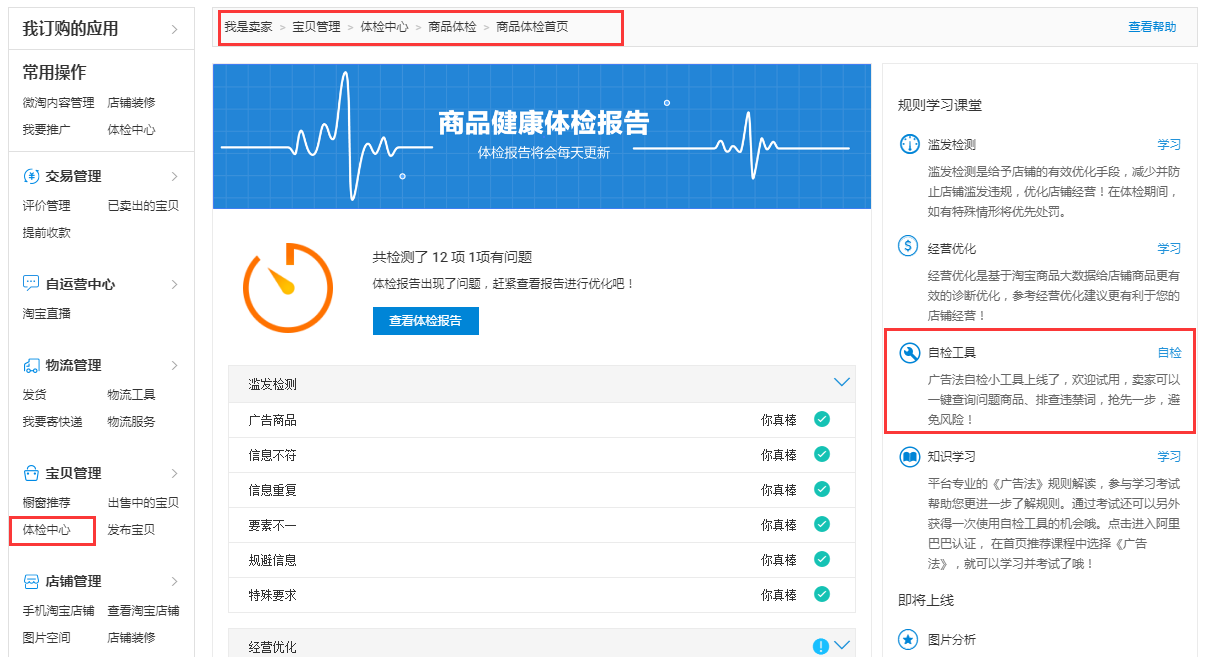Open 物流服务 in sidebar
Viewport: 1205px width, 657px height.
131,422
